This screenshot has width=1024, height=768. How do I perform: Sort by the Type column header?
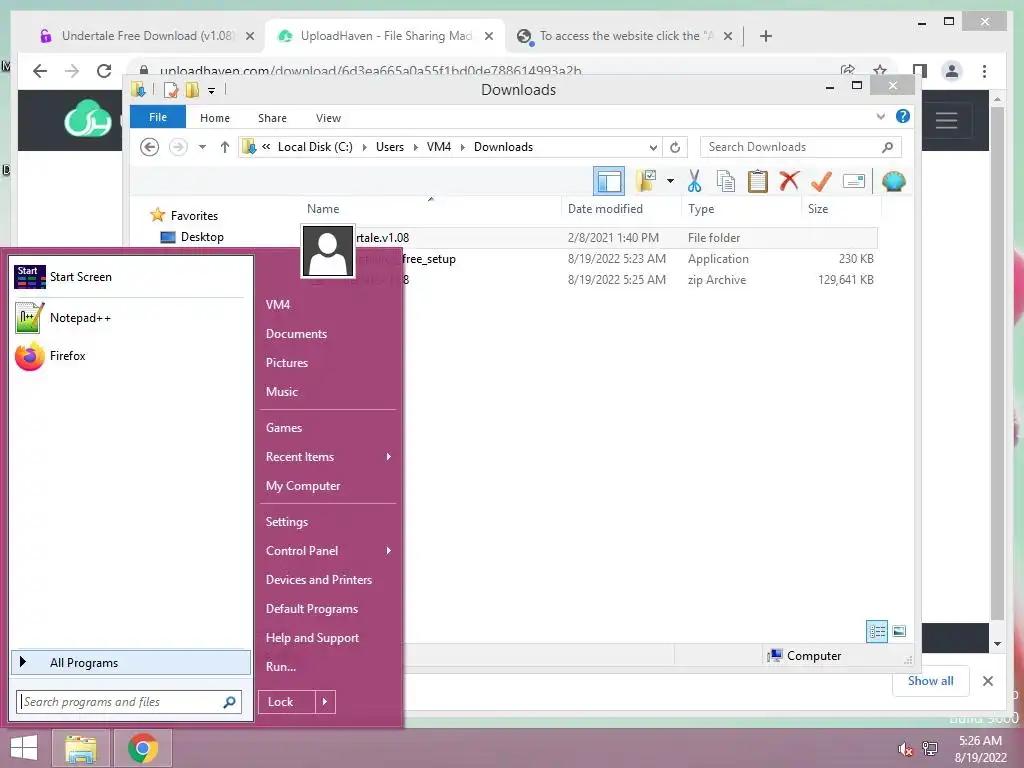click(x=701, y=209)
